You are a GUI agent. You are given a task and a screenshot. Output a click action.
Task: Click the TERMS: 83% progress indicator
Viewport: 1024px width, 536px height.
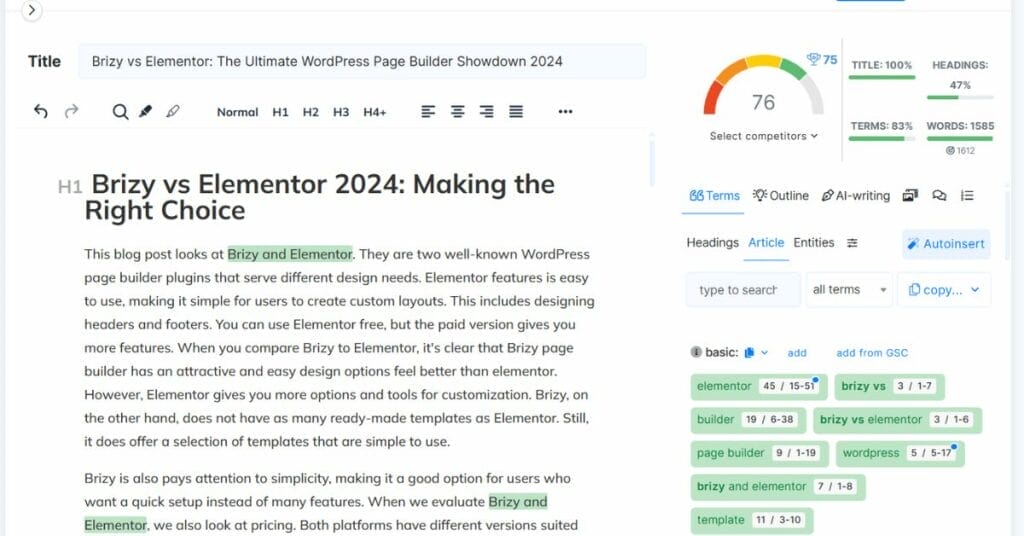[882, 130]
